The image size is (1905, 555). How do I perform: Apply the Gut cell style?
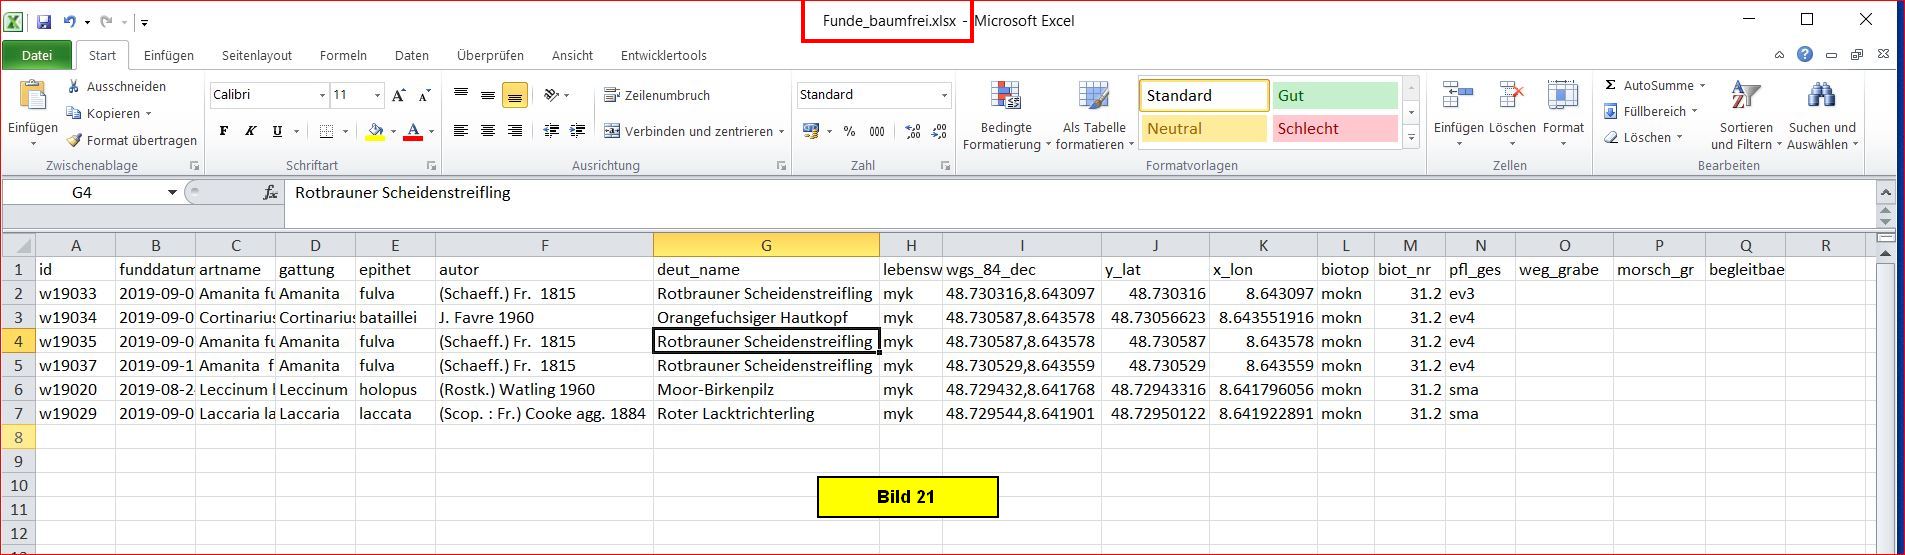pos(1334,95)
